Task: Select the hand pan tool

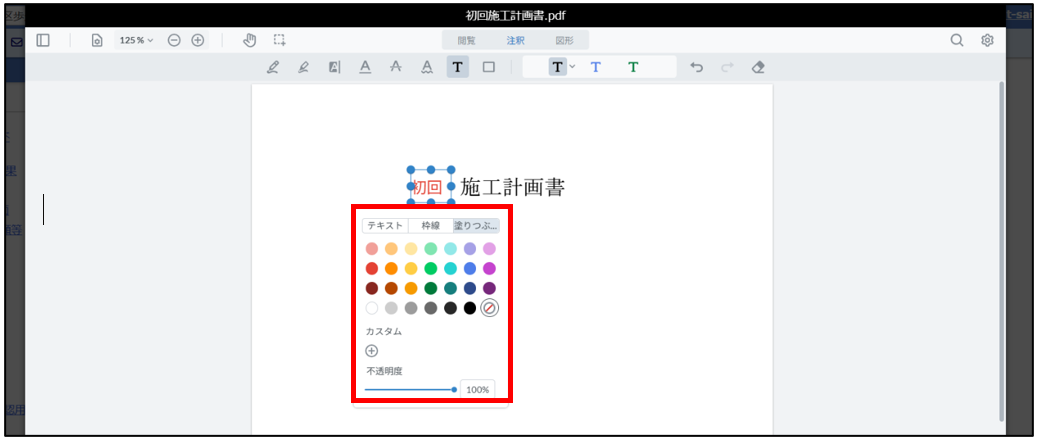Action: click(250, 40)
